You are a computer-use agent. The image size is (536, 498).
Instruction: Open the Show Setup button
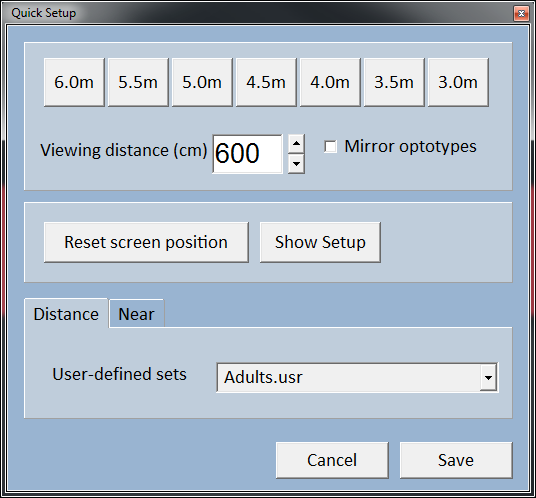coord(320,242)
